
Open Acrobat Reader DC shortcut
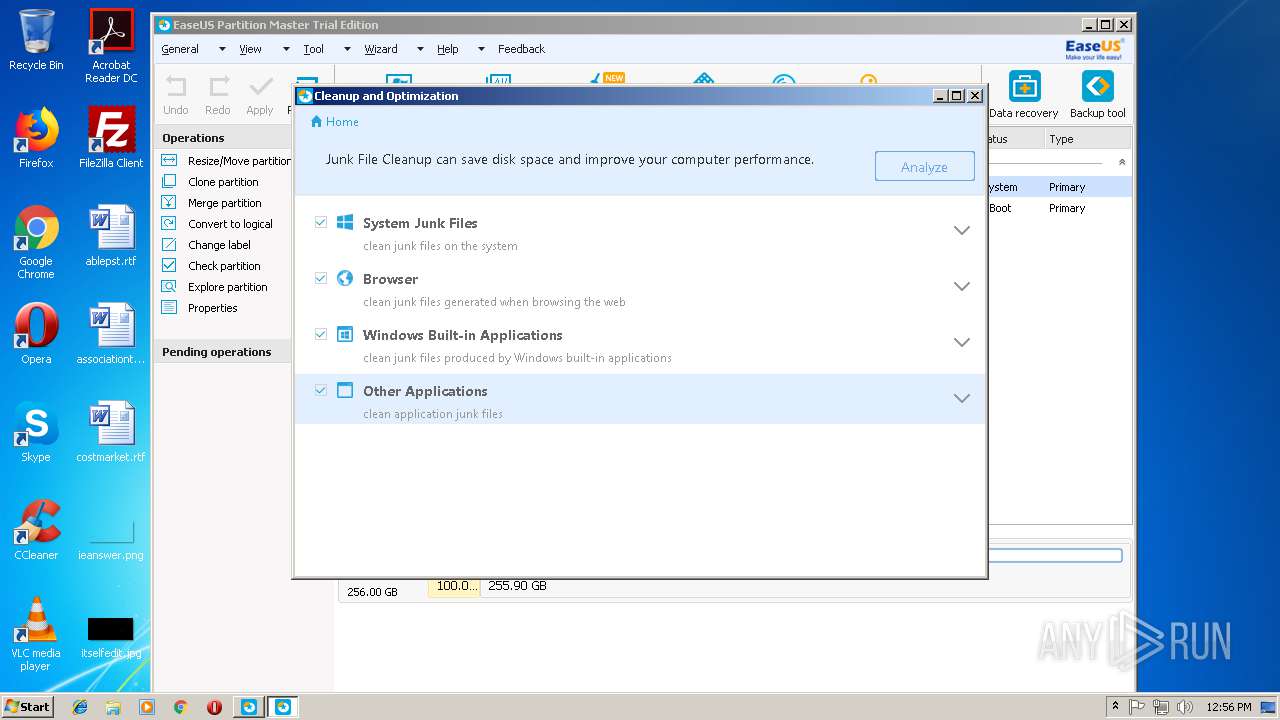click(x=111, y=46)
